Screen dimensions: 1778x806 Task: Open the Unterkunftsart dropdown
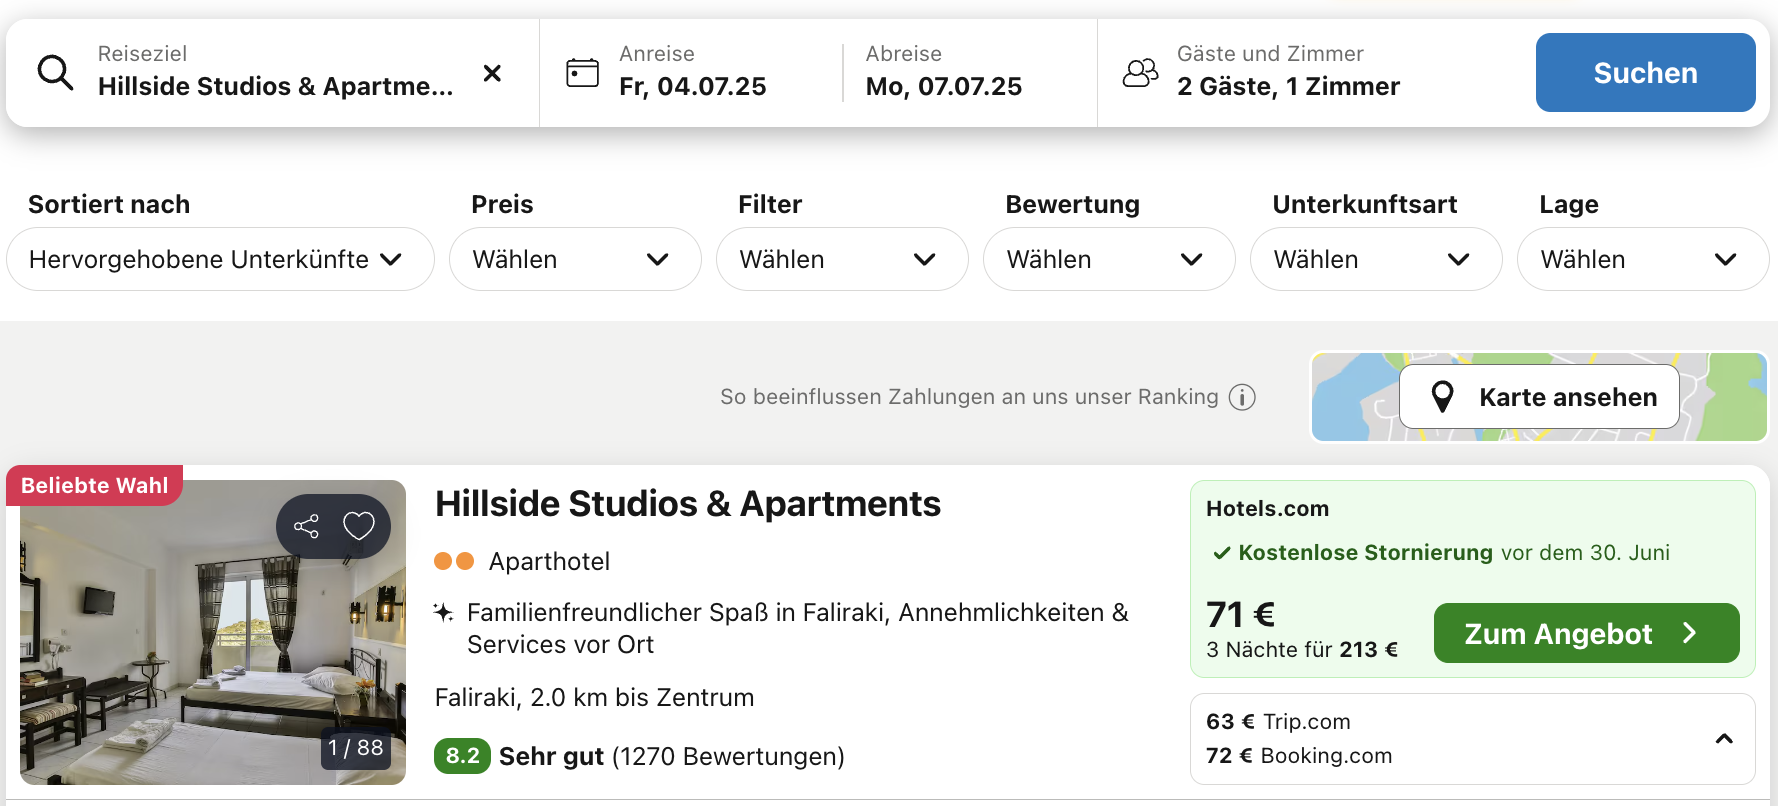pos(1376,259)
